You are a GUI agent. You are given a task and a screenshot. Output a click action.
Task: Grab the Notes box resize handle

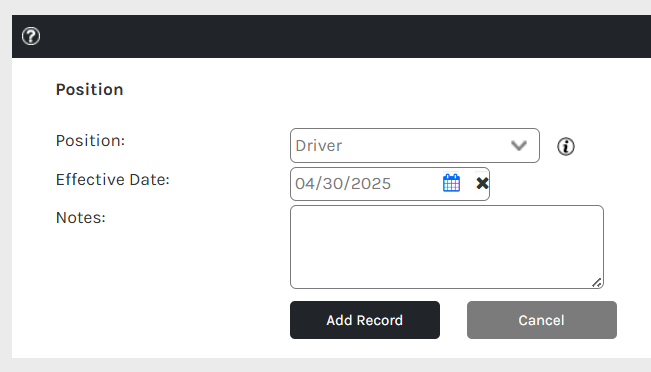(597, 282)
